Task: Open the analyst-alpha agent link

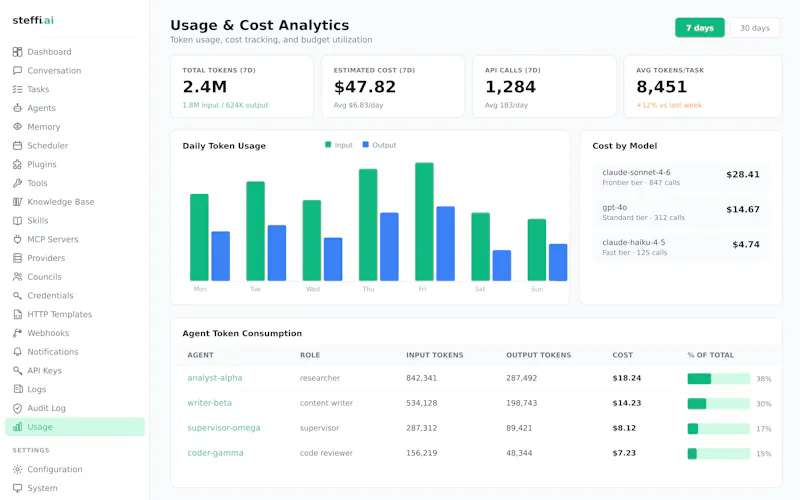Action: [215, 378]
